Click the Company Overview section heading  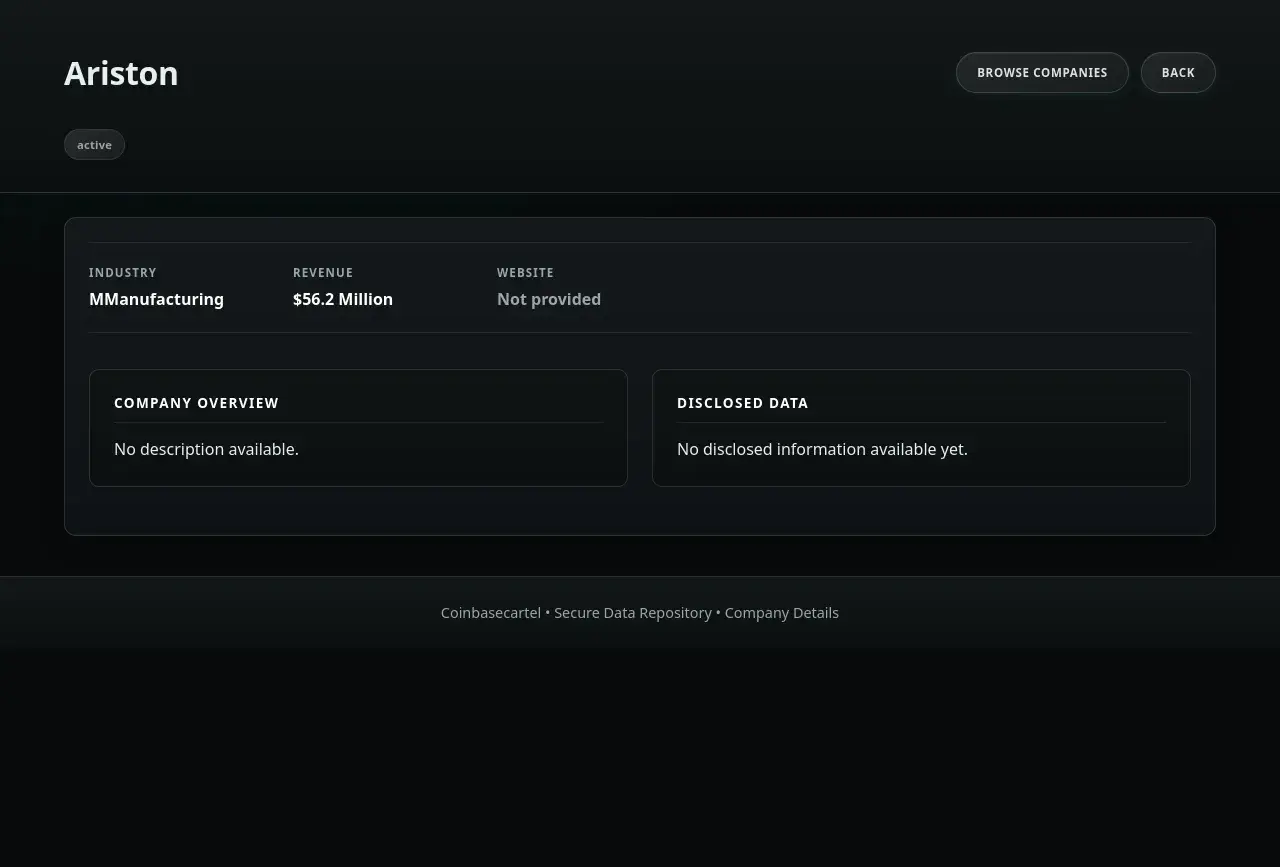196,403
